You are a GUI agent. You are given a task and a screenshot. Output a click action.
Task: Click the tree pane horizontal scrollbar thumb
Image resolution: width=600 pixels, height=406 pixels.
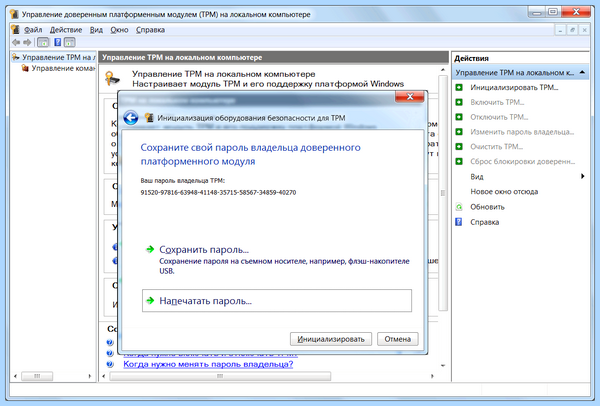37,376
